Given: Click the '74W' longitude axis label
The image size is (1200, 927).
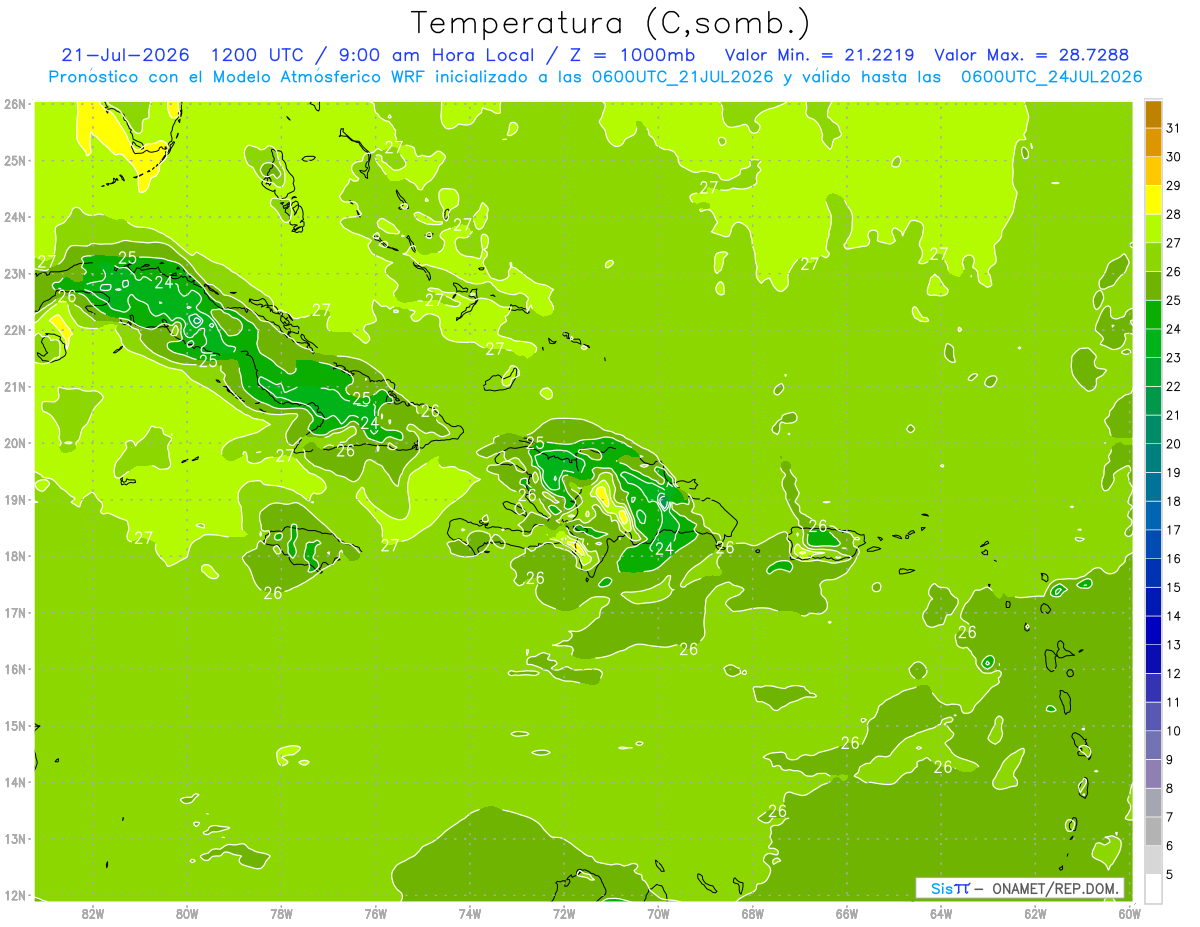Looking at the screenshot, I should click(x=470, y=913).
